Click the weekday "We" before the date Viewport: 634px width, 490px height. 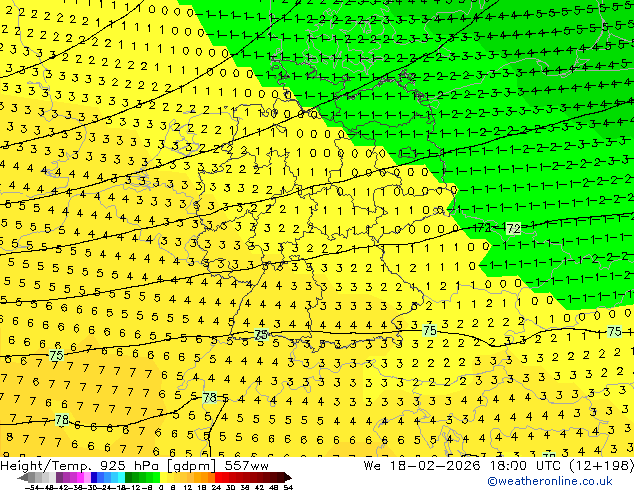(372, 466)
